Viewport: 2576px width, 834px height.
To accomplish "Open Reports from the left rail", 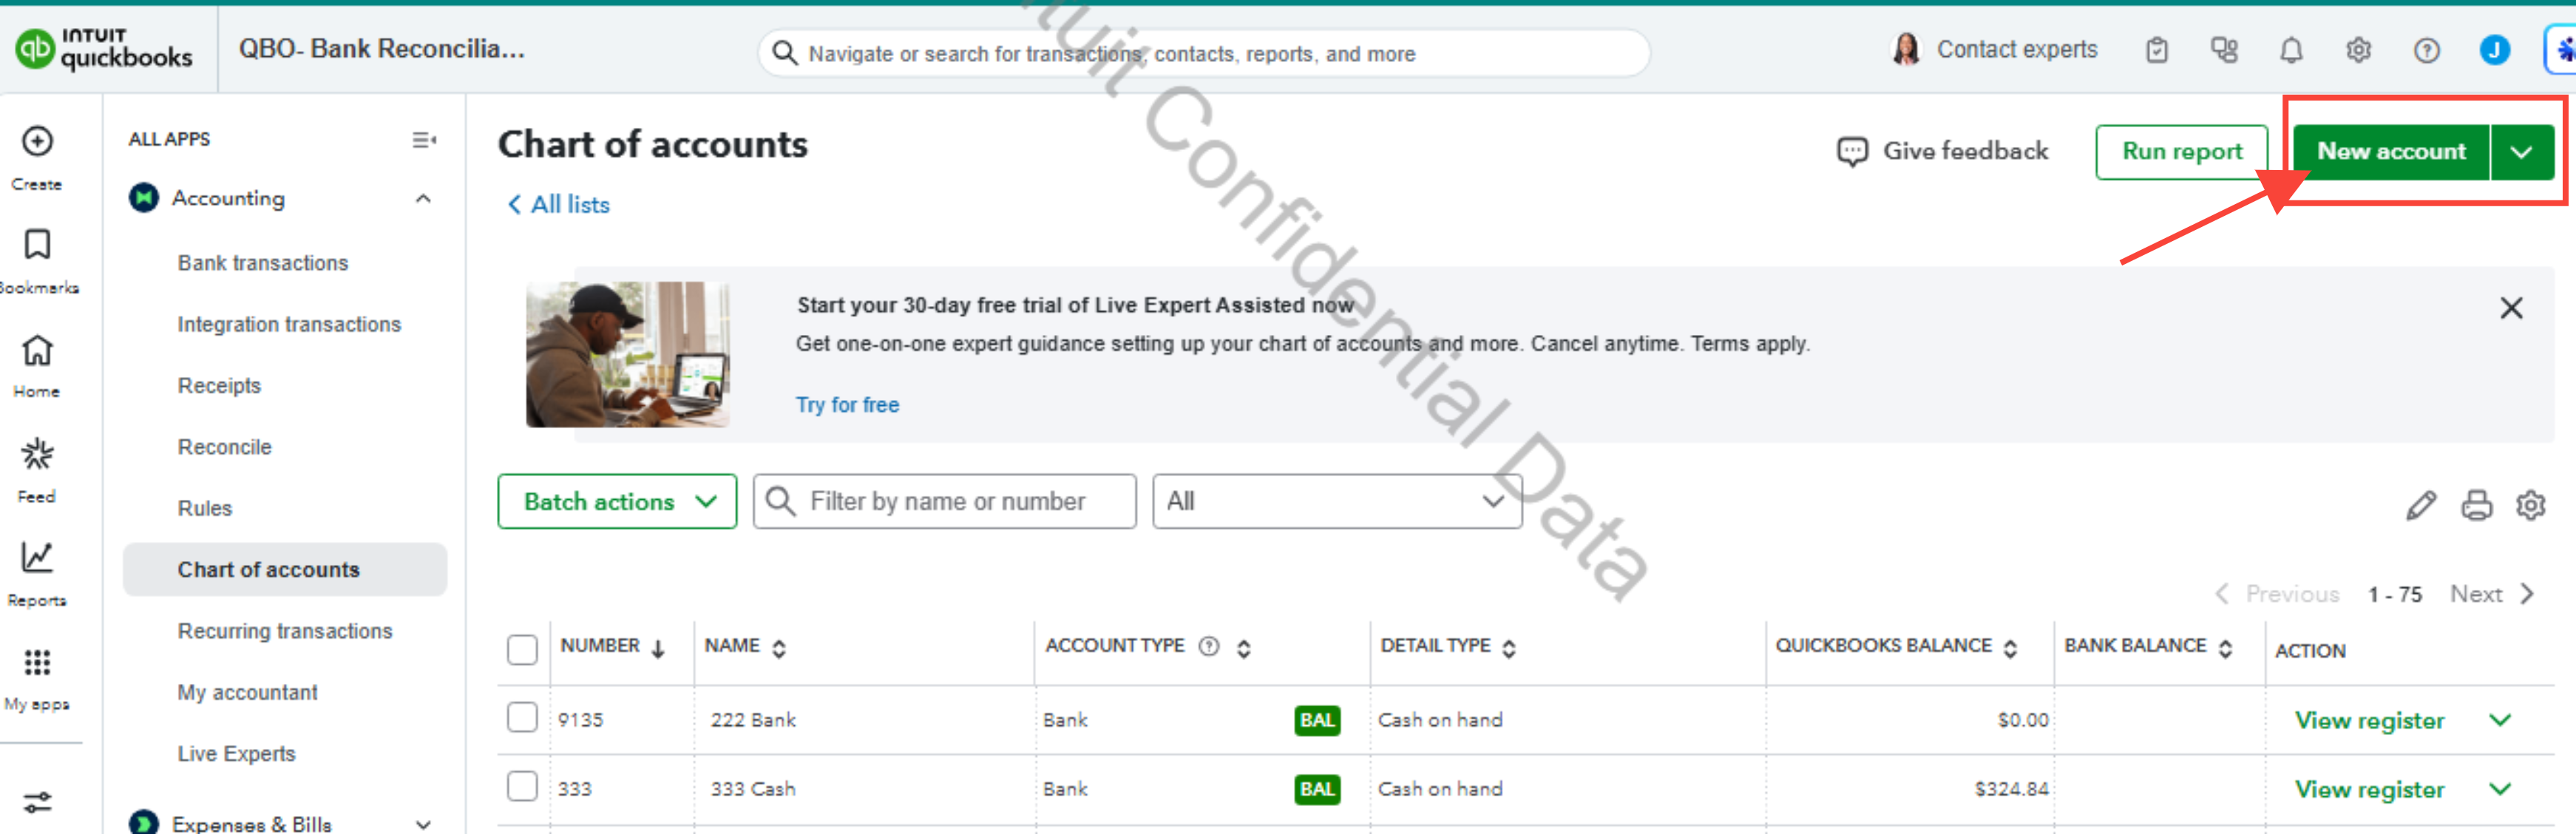I will tap(37, 558).
